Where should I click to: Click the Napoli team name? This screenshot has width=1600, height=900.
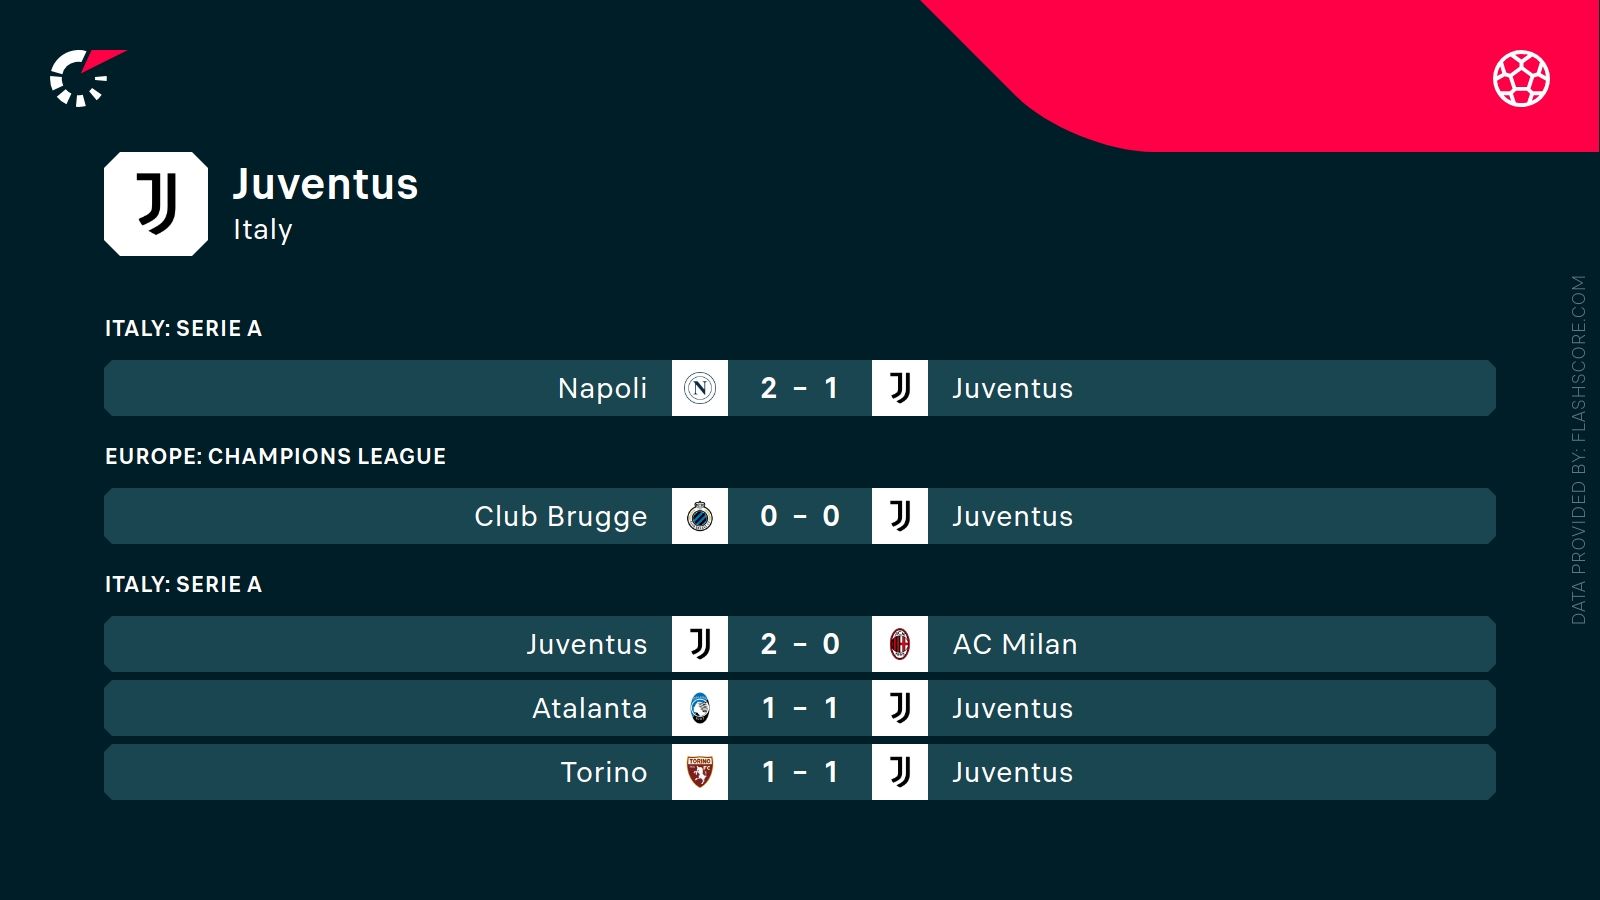(602, 388)
